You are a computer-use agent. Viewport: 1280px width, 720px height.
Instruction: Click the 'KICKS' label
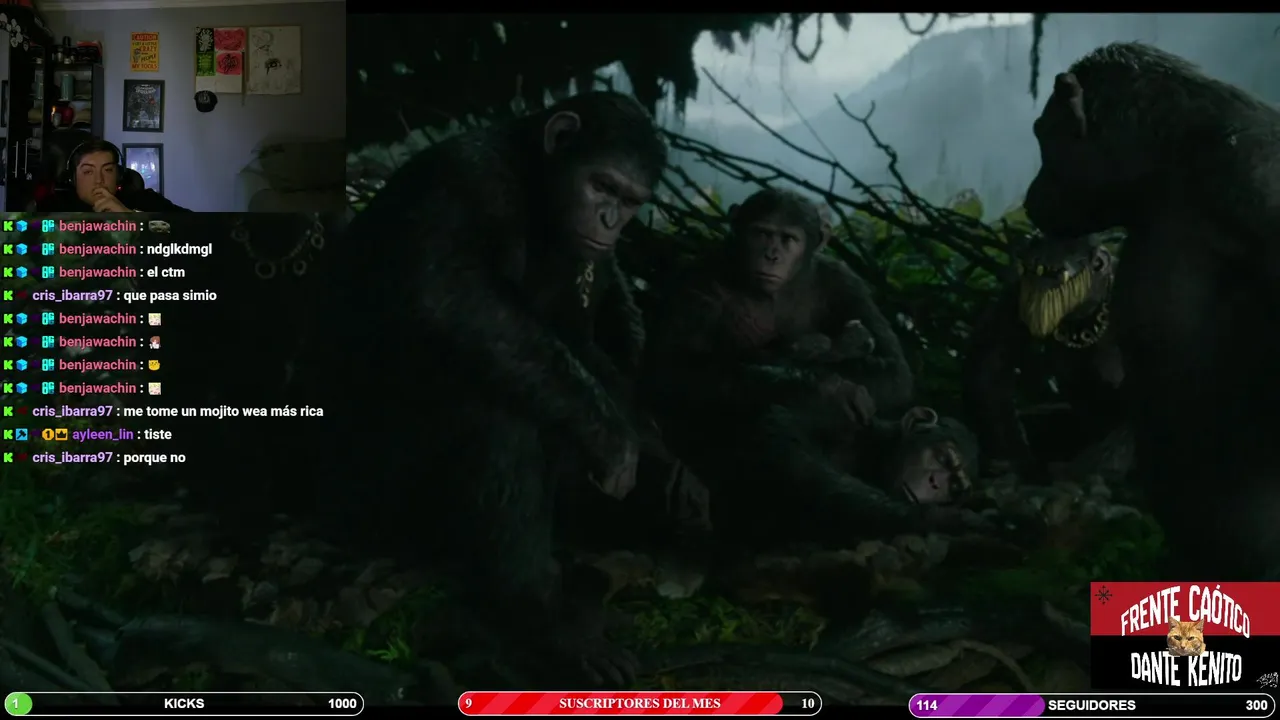(184, 704)
